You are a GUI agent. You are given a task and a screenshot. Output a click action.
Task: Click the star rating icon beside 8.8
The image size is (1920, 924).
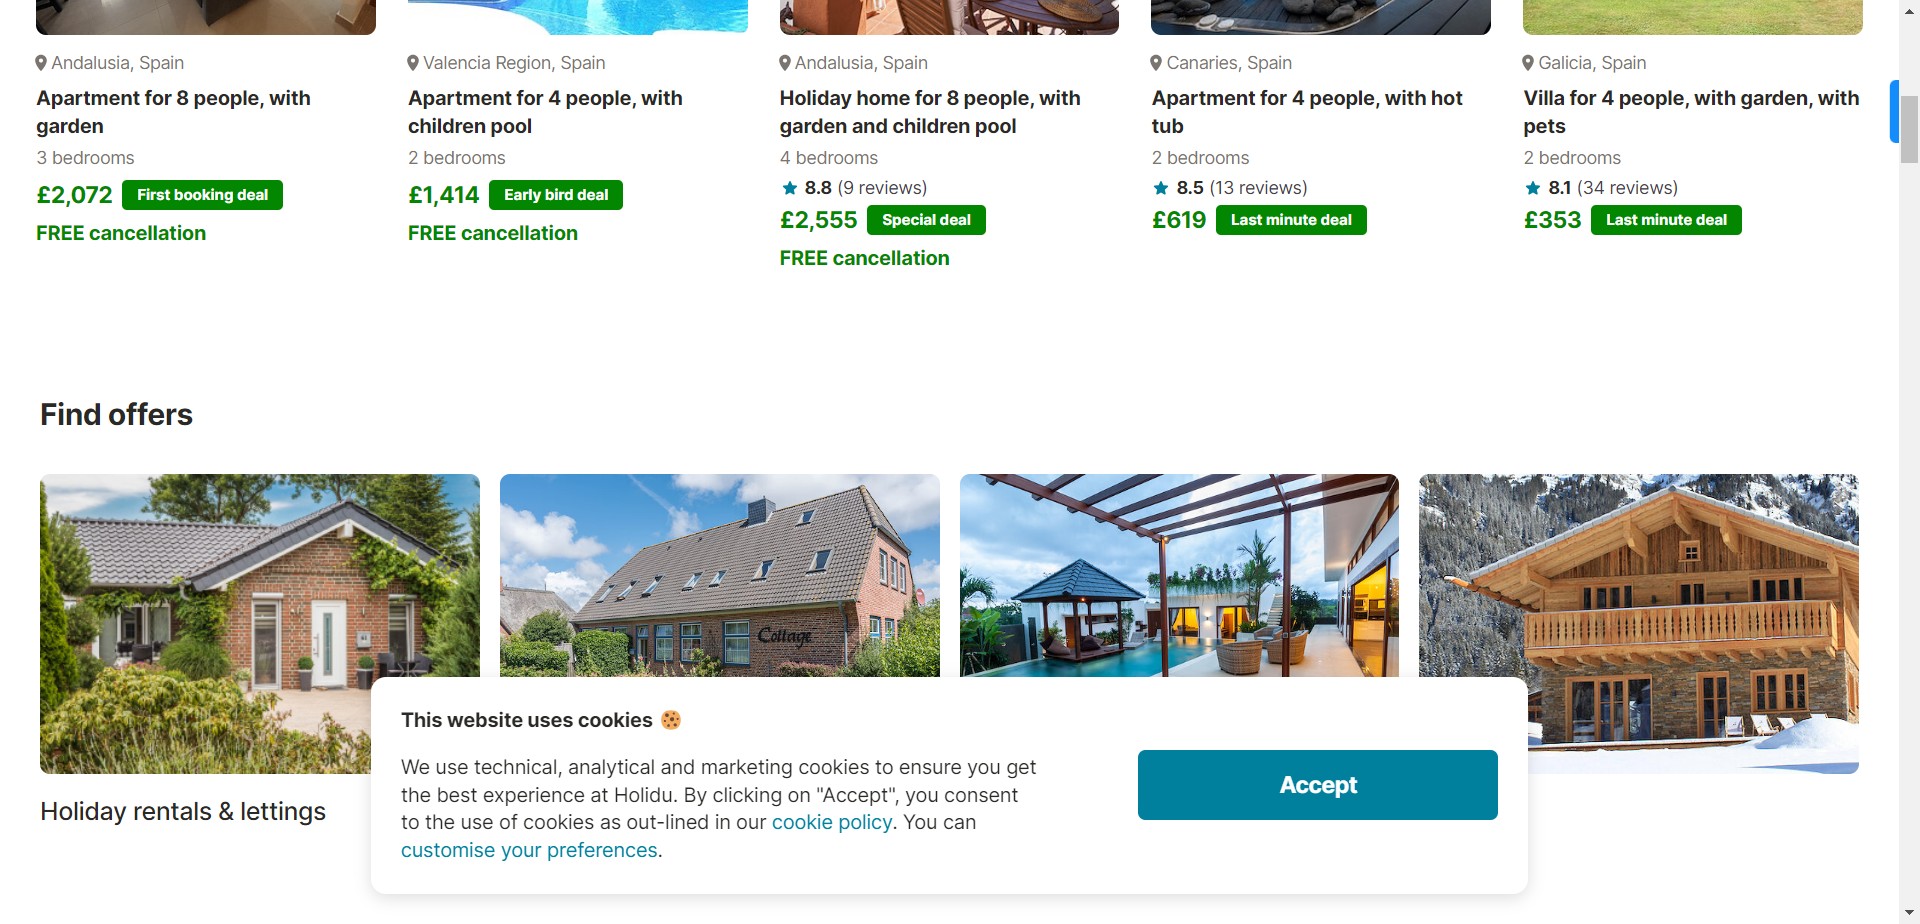[x=790, y=188]
